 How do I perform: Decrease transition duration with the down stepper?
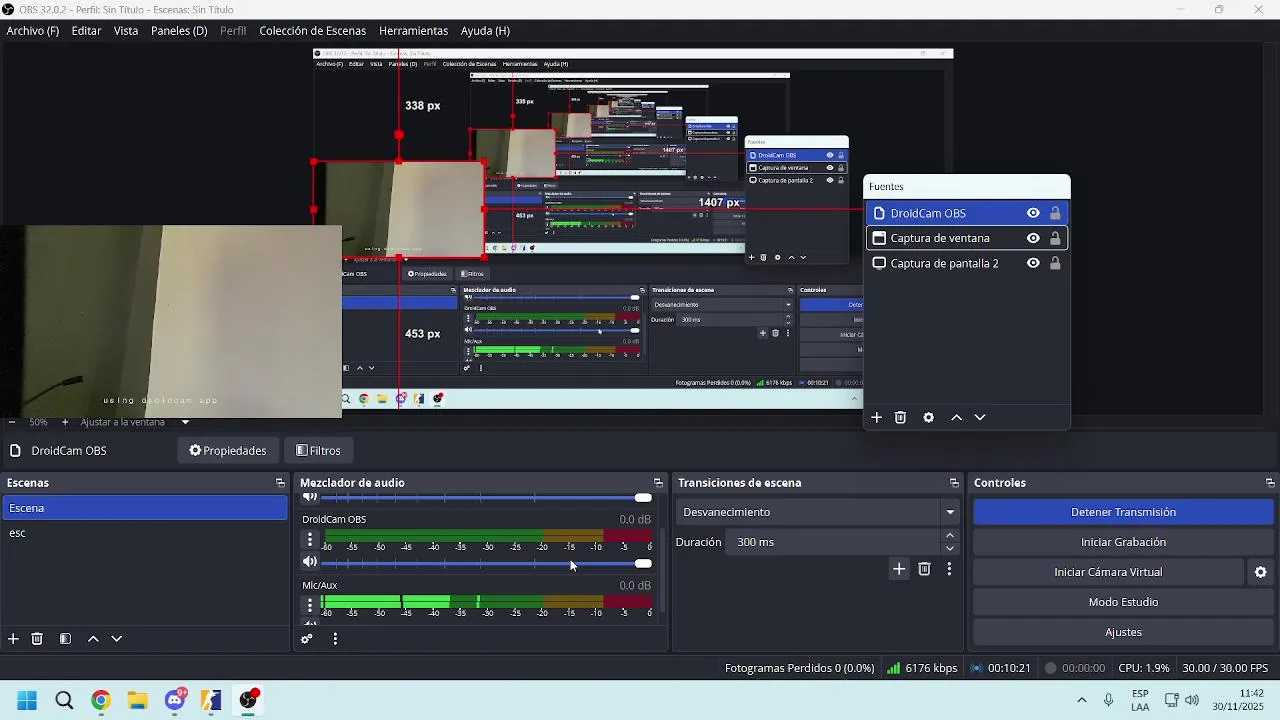[950, 548]
